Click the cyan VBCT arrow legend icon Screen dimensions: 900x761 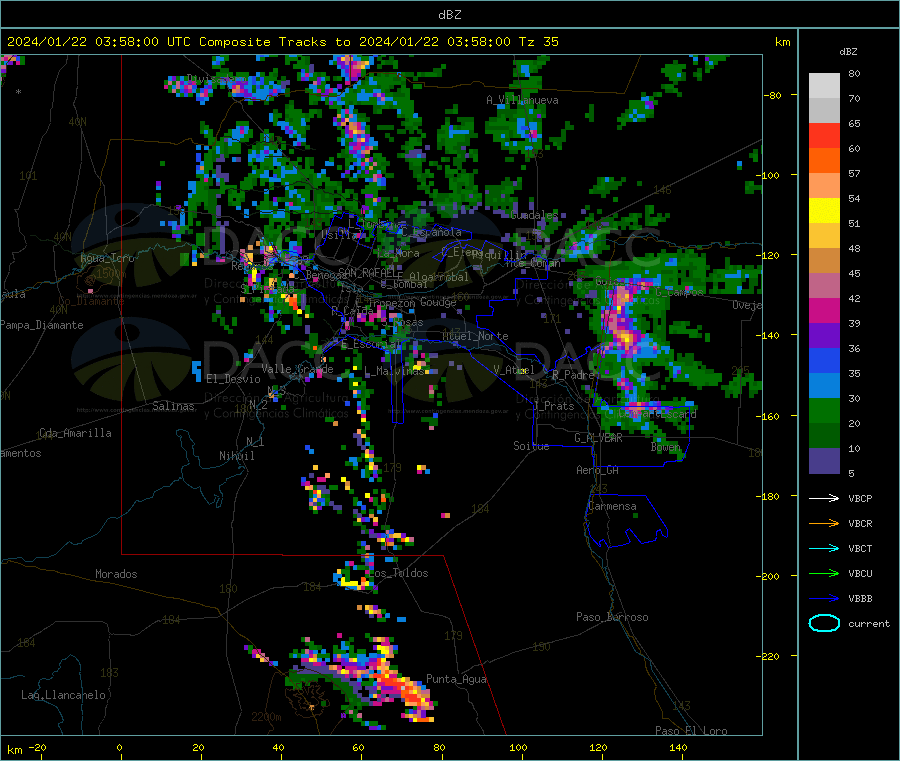coord(824,549)
